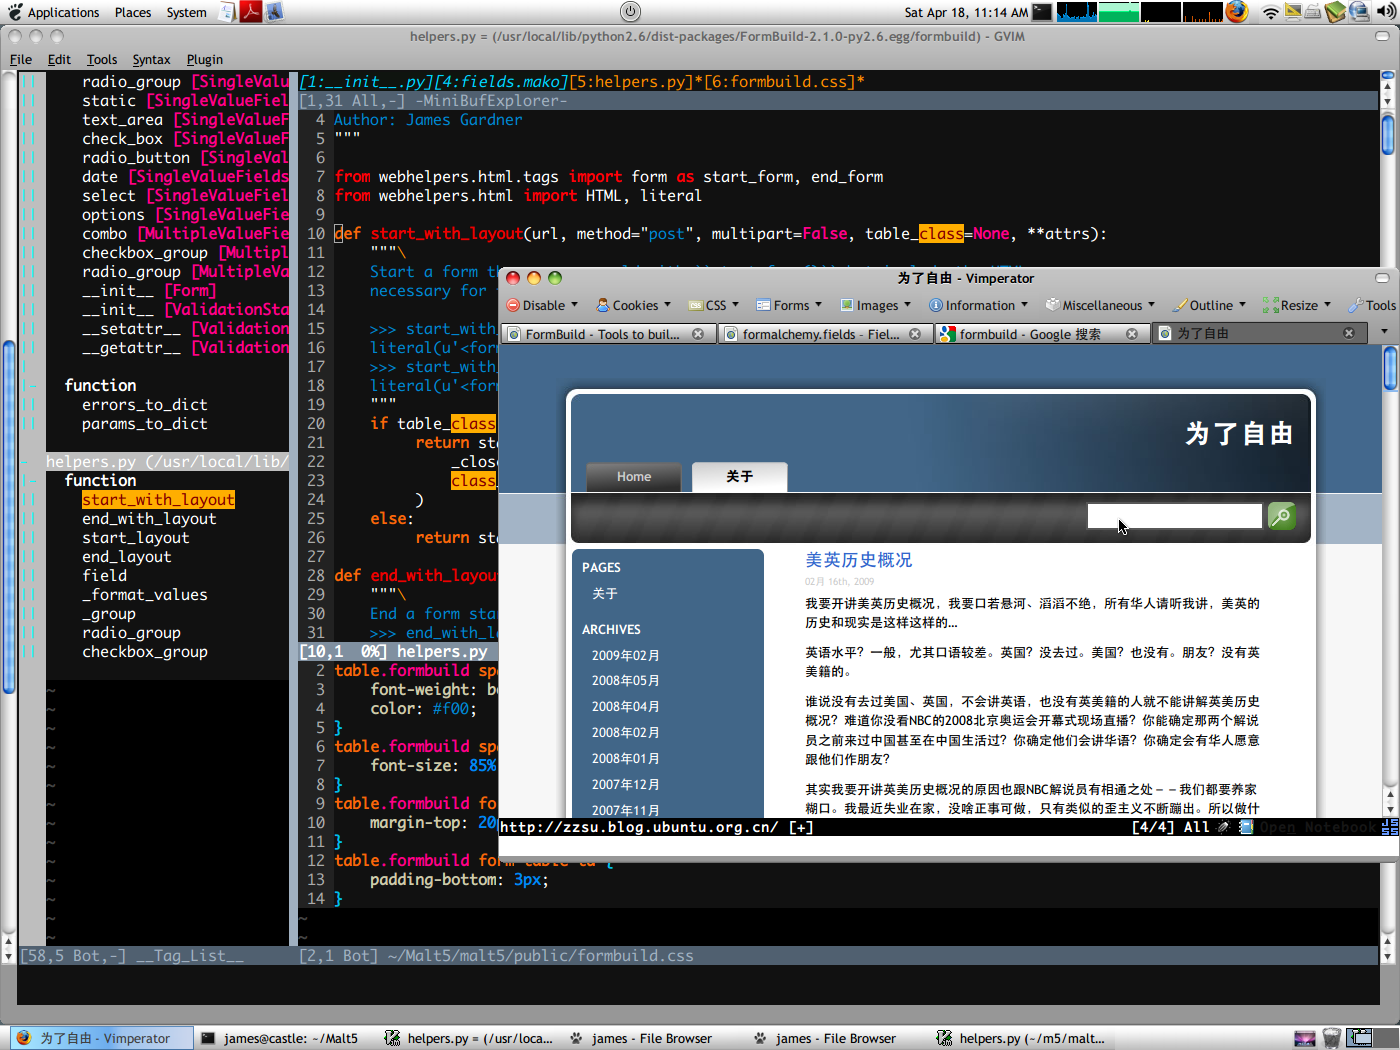This screenshot has height=1050, width=1400.
Task: Switch to the formbuild Google browser tab
Action: tap(1042, 334)
